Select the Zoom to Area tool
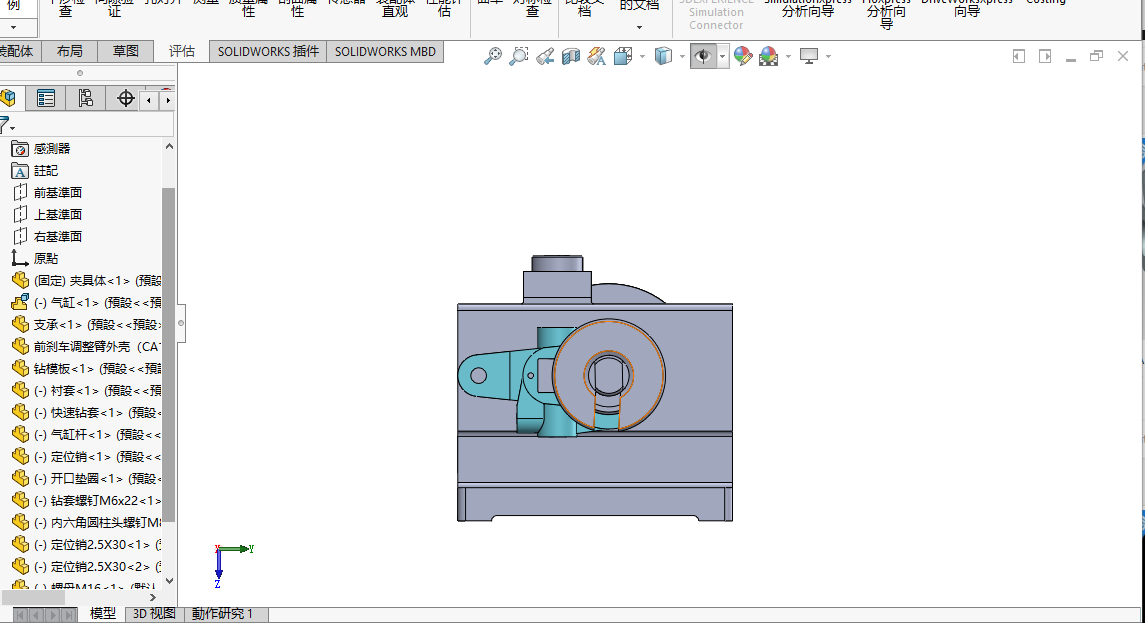Viewport: 1145px width, 623px height. click(x=518, y=56)
